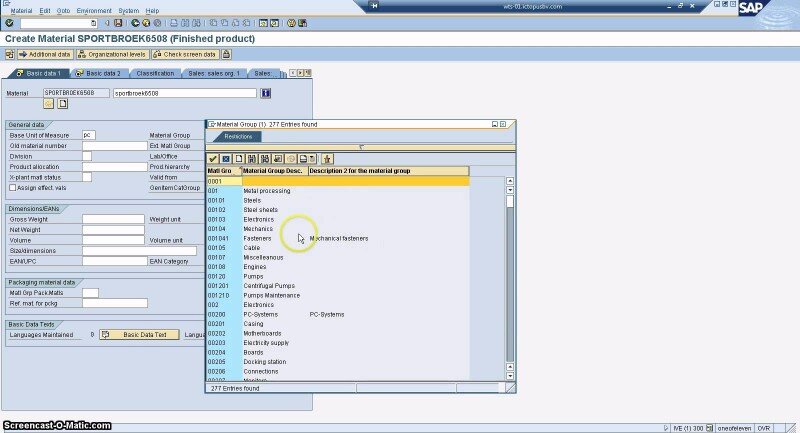Open the Environment menu
The height and width of the screenshot is (433, 800).
pyautogui.click(x=94, y=10)
